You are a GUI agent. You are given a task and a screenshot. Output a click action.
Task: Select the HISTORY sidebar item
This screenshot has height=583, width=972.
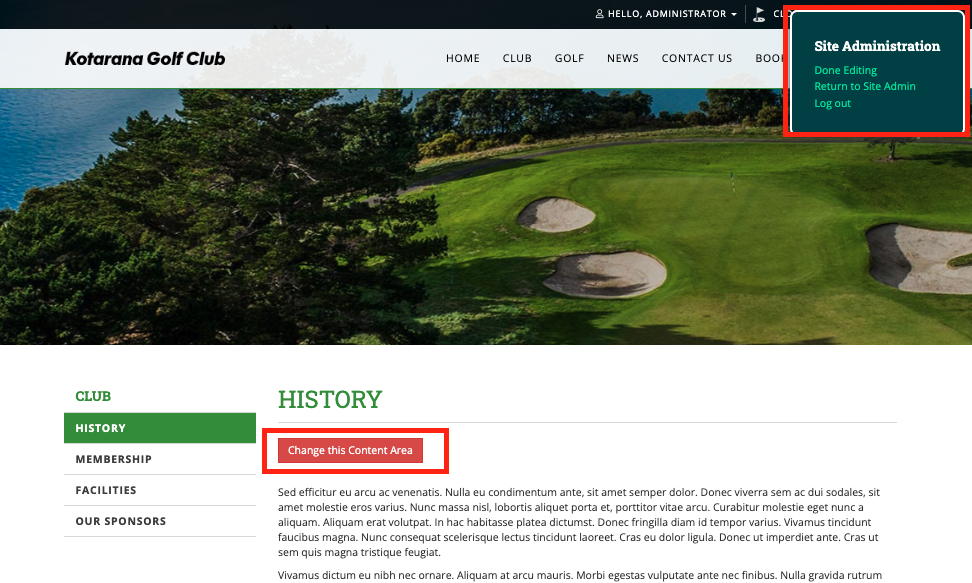point(160,428)
